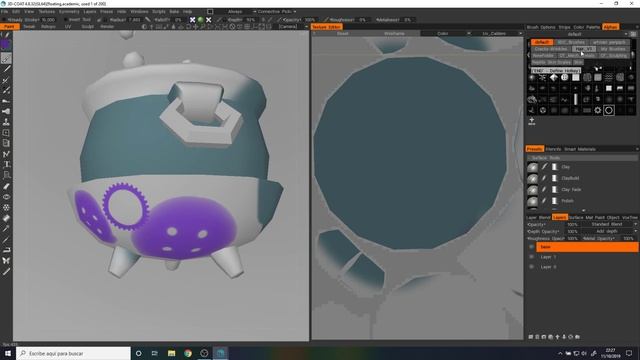Select the Reptile Skin Brushes alpha folder

coord(551,62)
